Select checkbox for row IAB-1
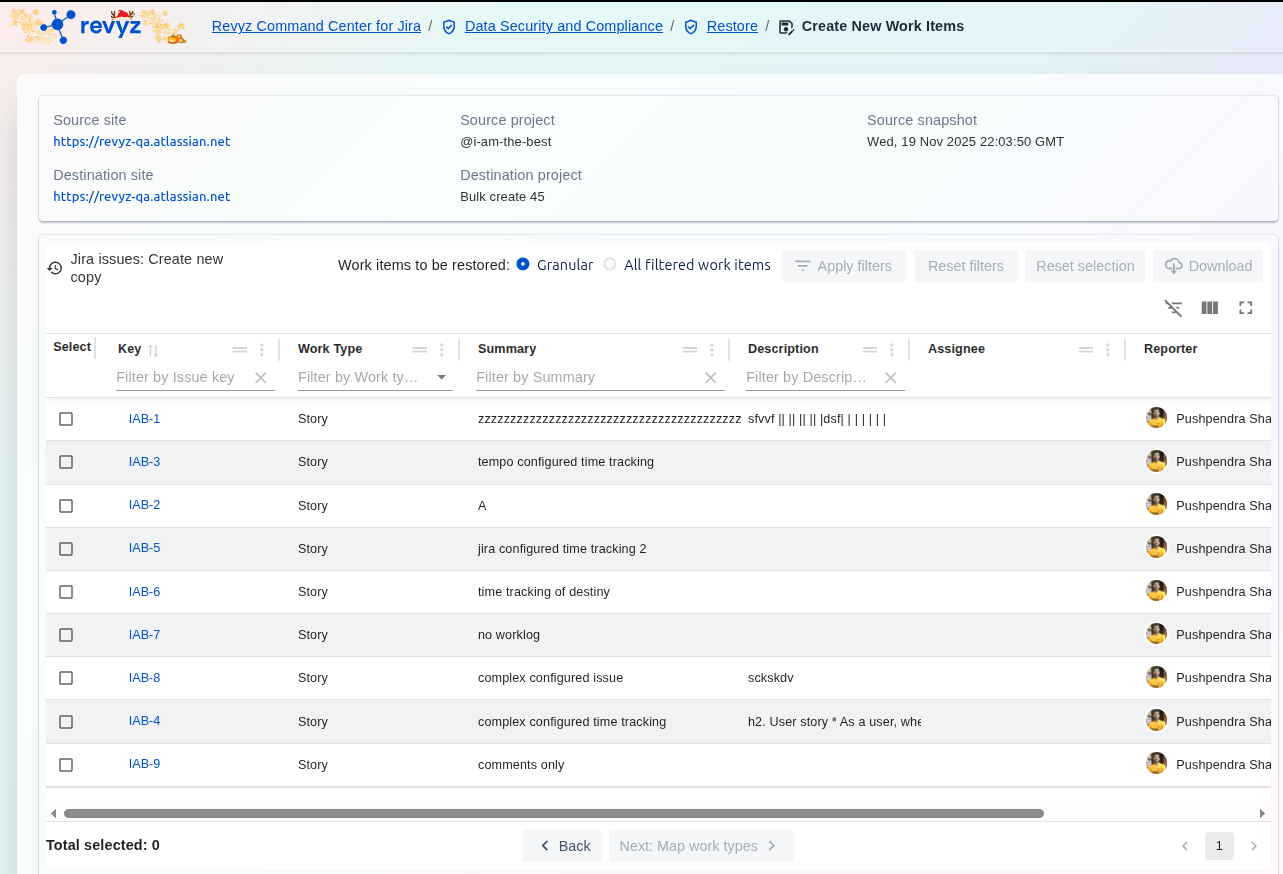 (66, 419)
